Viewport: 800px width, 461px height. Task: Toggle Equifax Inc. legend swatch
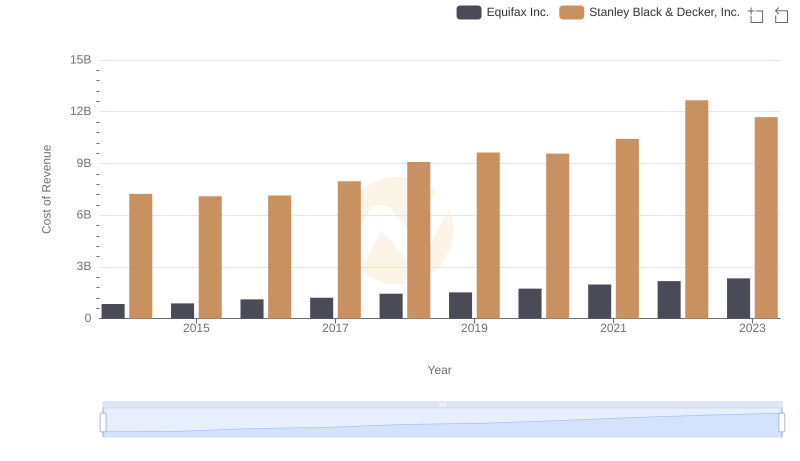click(468, 13)
